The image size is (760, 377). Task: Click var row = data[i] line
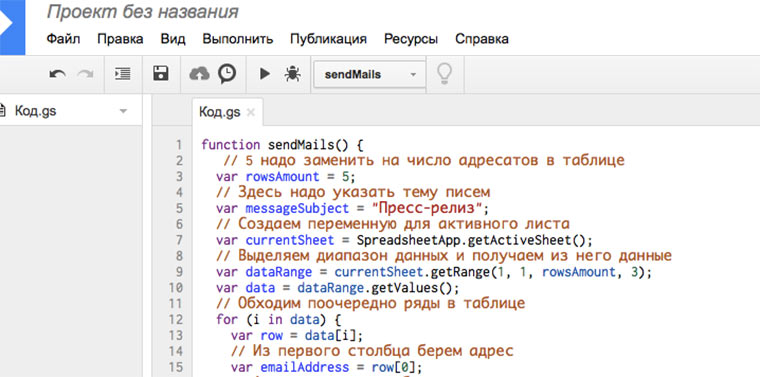297,336
